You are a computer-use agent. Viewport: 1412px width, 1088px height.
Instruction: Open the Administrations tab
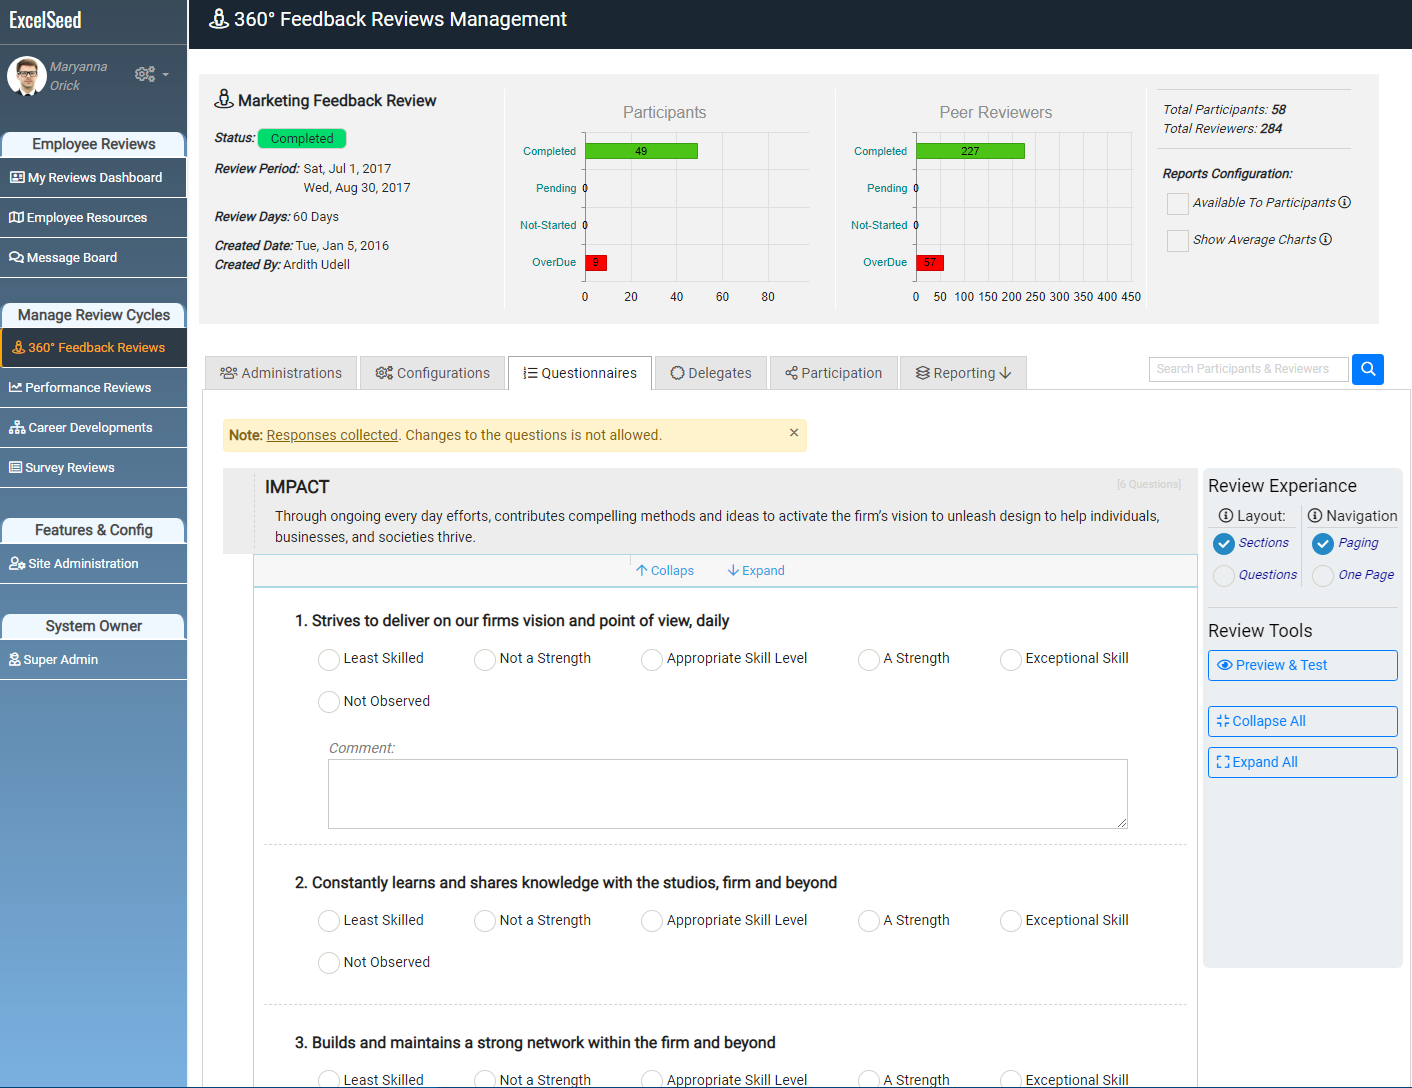click(x=280, y=372)
